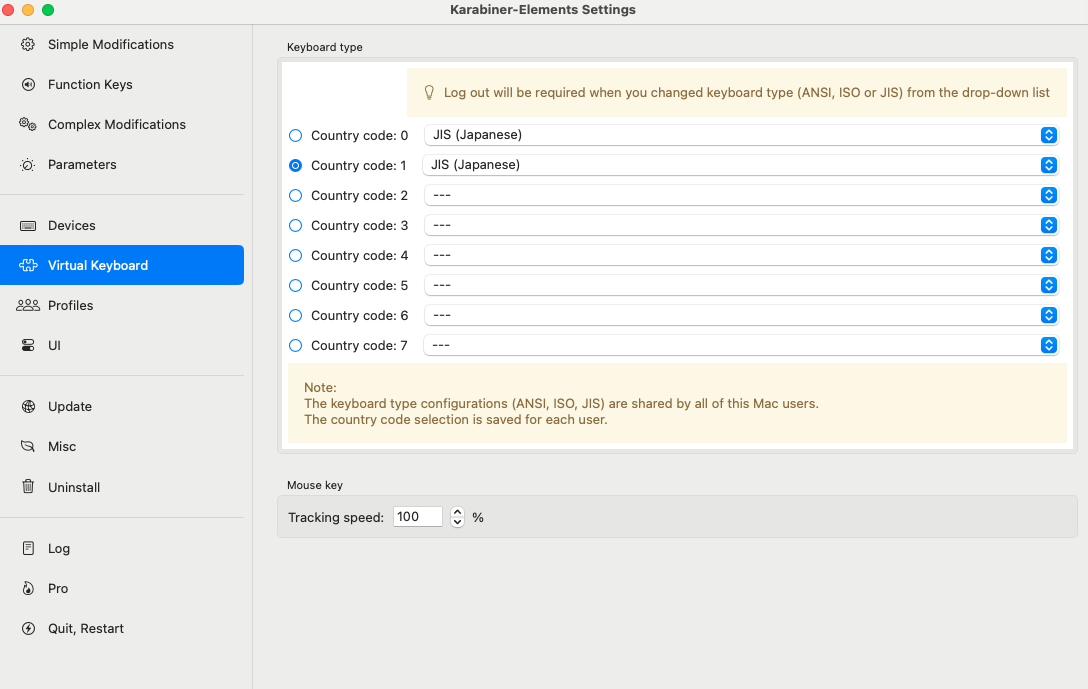Image resolution: width=1088 pixels, height=689 pixels.
Task: Open the Pro settings page
Action: coord(58,589)
